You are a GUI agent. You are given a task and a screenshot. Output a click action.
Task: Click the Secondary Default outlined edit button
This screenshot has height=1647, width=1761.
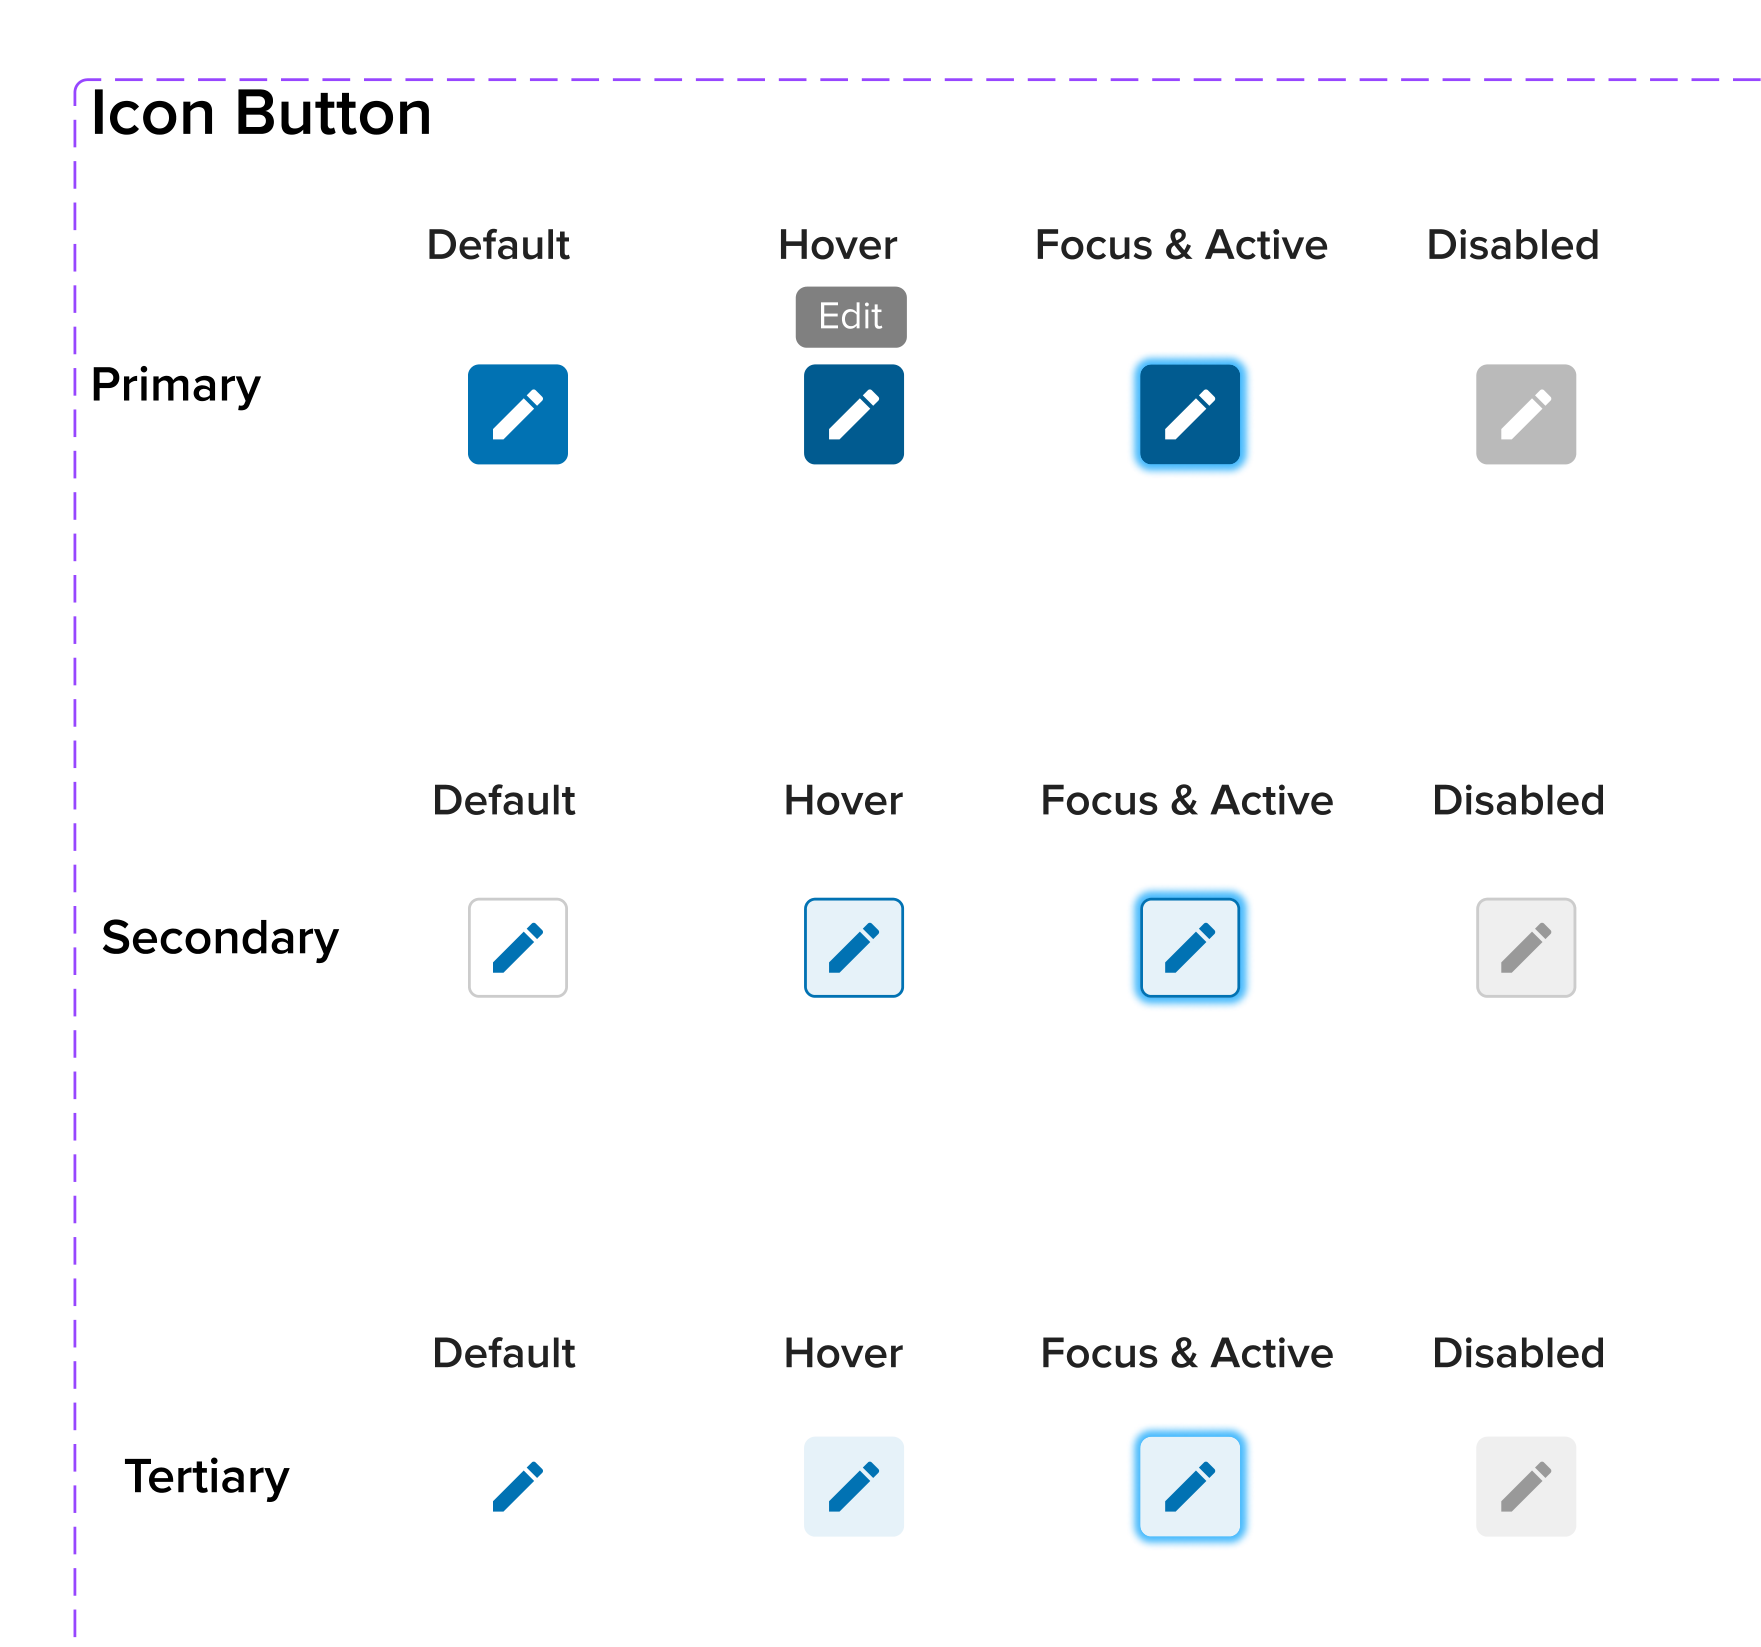[x=518, y=947]
